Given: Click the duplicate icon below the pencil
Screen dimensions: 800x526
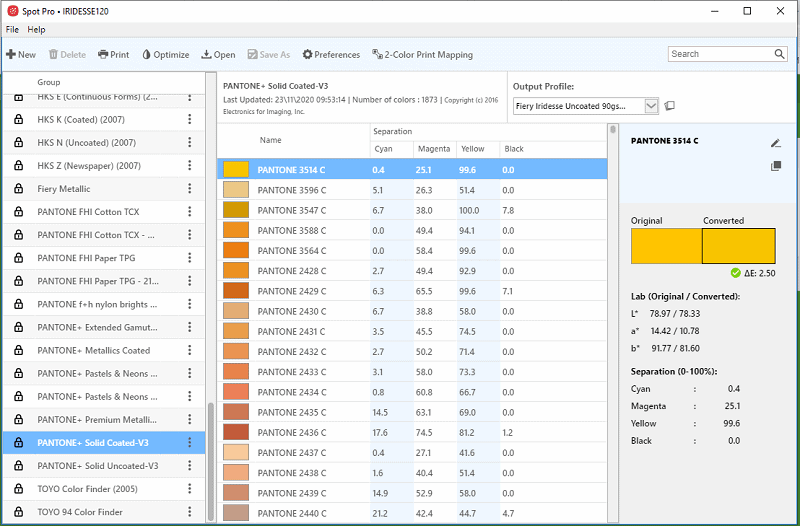Looking at the screenshot, I should (775, 166).
